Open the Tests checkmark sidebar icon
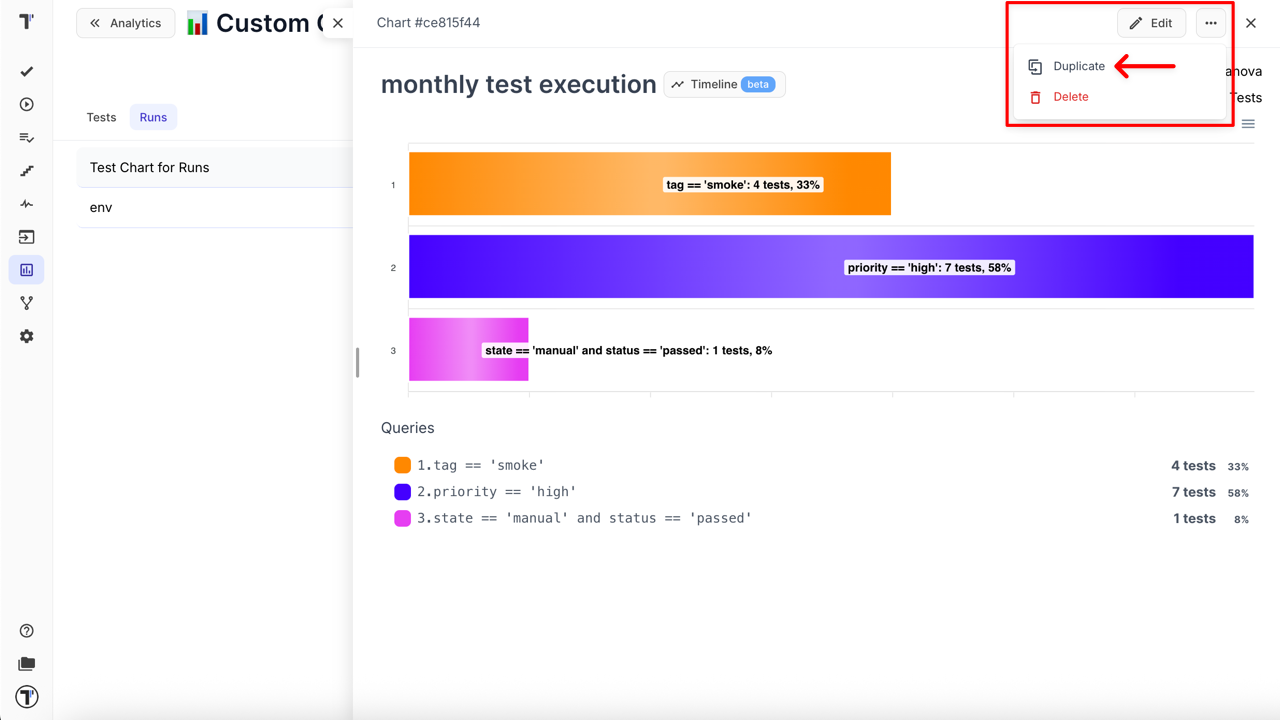The height and width of the screenshot is (720, 1280). [27, 72]
